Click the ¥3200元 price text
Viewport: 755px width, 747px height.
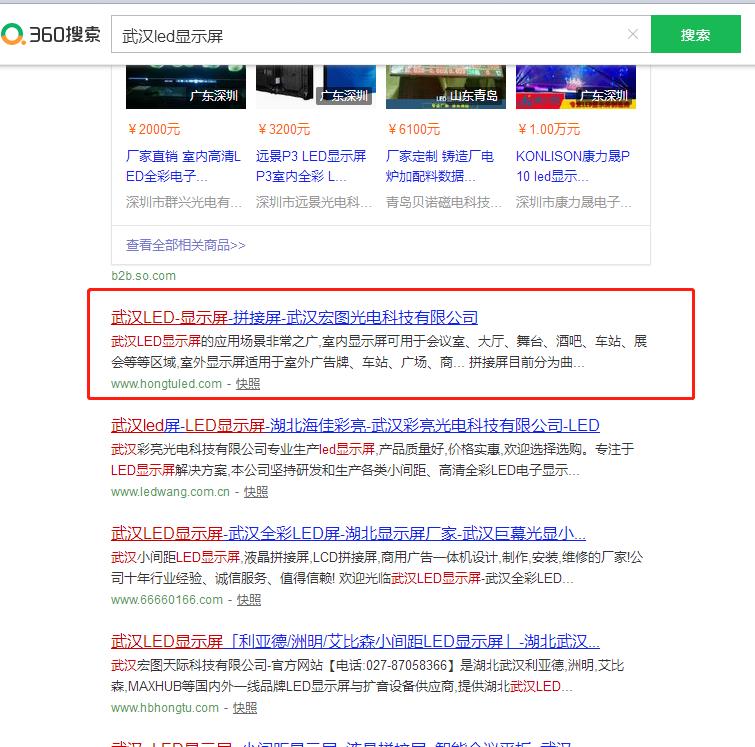click(284, 129)
